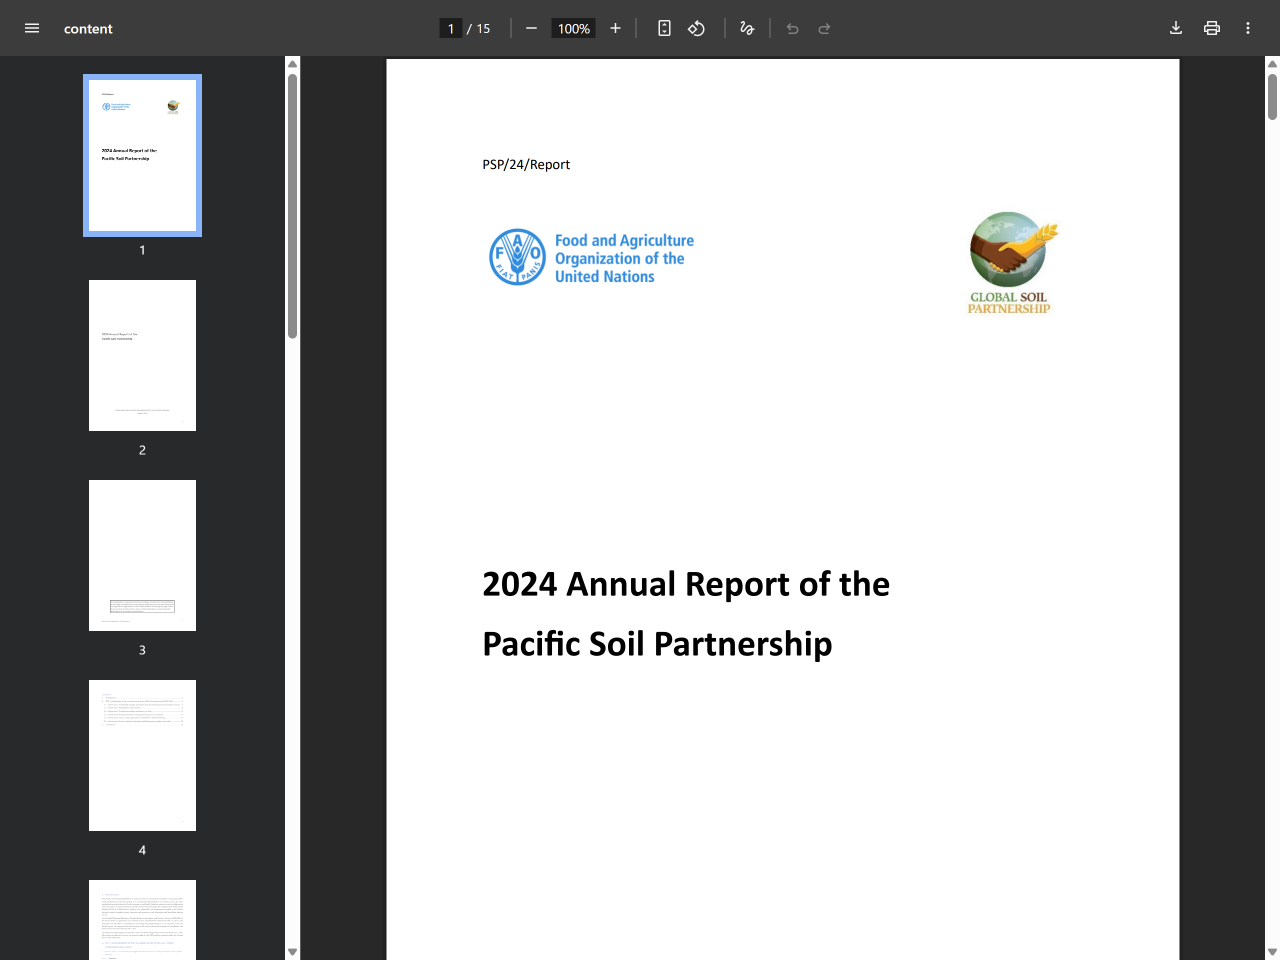This screenshot has height=960, width=1280.
Task: Select the draw annotation tool
Action: tap(746, 28)
